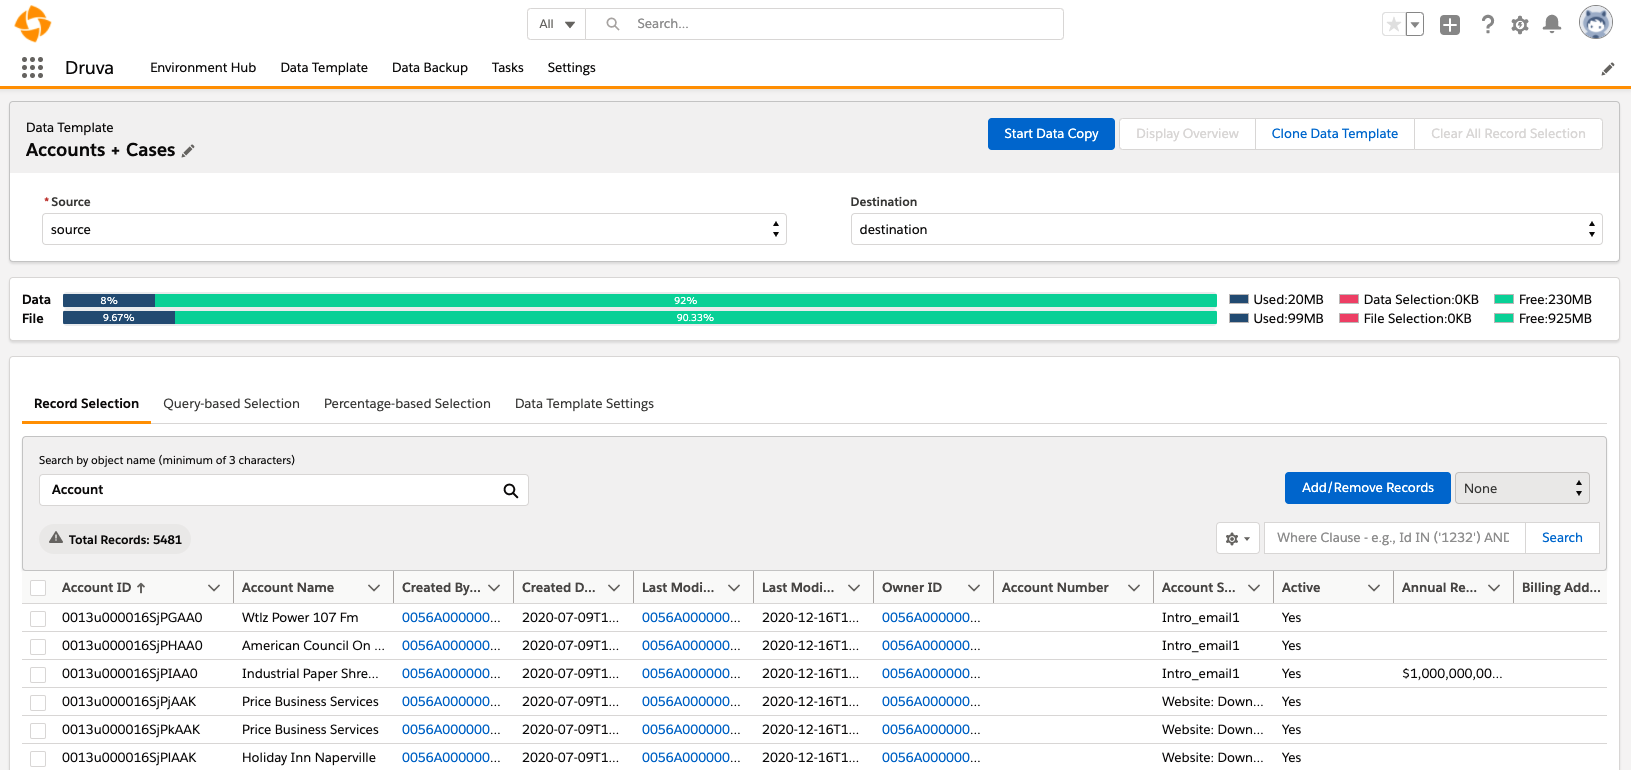Switch to Percentage-based Selection tab
This screenshot has width=1631, height=770.
tap(407, 404)
